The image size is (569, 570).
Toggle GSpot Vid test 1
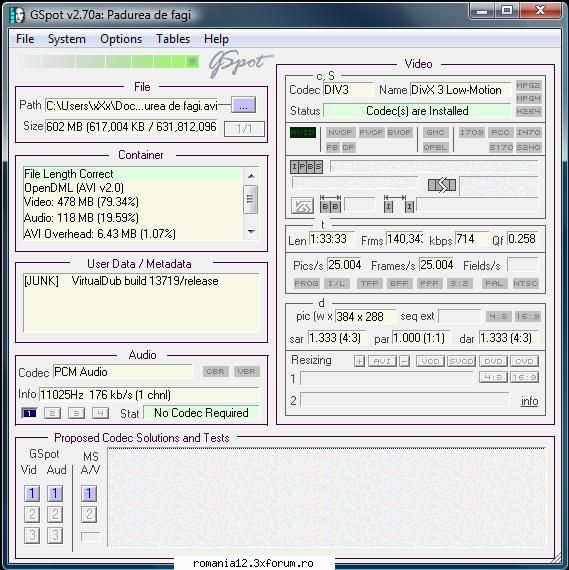tap(32, 493)
